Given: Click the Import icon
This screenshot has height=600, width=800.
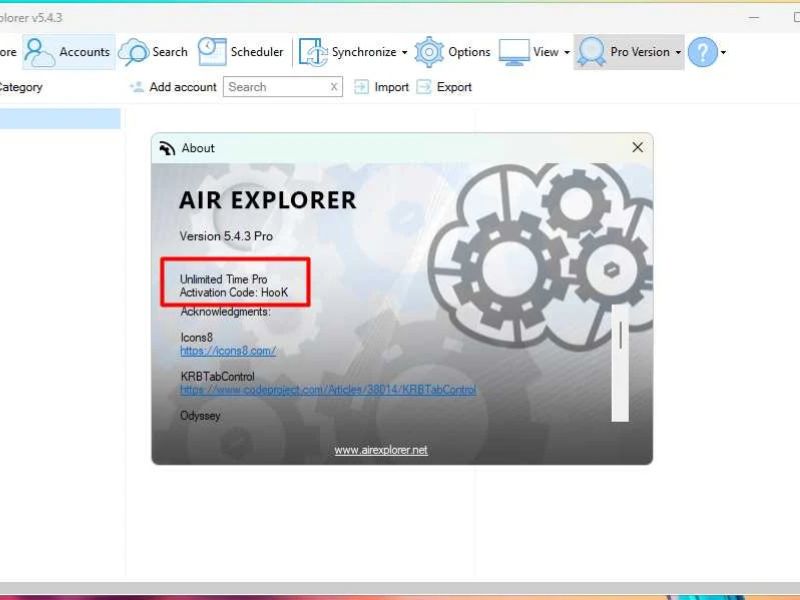Looking at the screenshot, I should [x=361, y=87].
